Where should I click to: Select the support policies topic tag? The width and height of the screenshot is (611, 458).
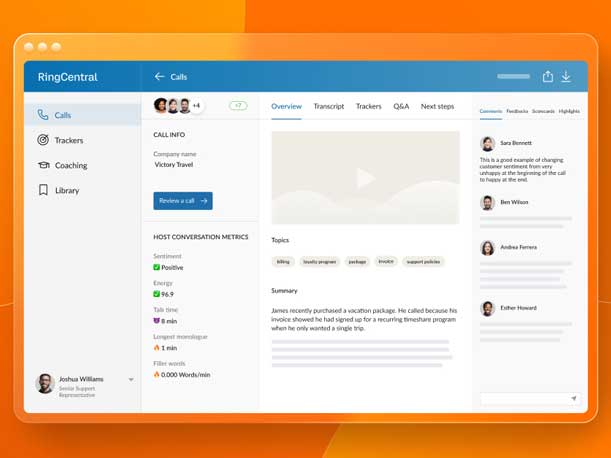tap(423, 262)
